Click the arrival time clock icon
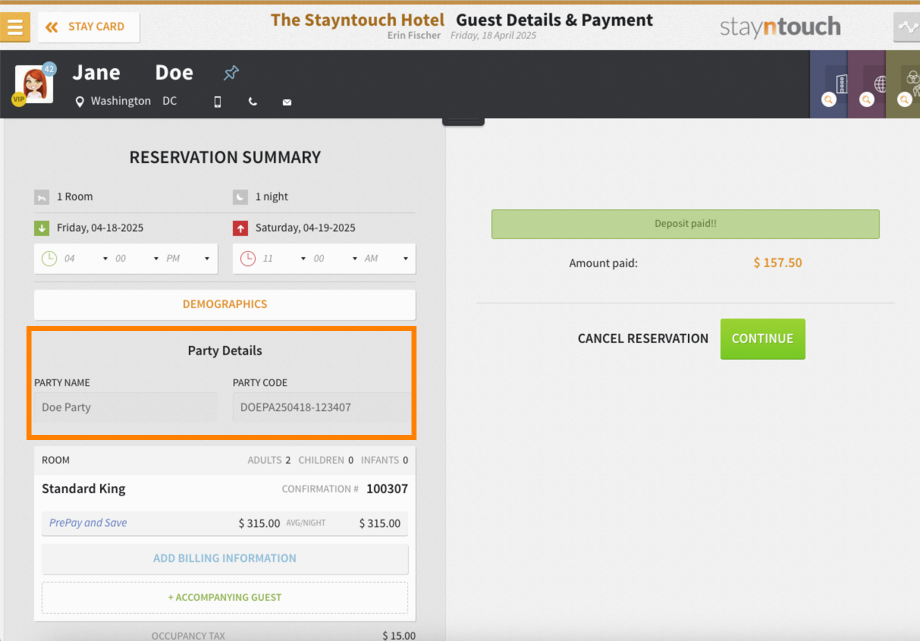 49,258
